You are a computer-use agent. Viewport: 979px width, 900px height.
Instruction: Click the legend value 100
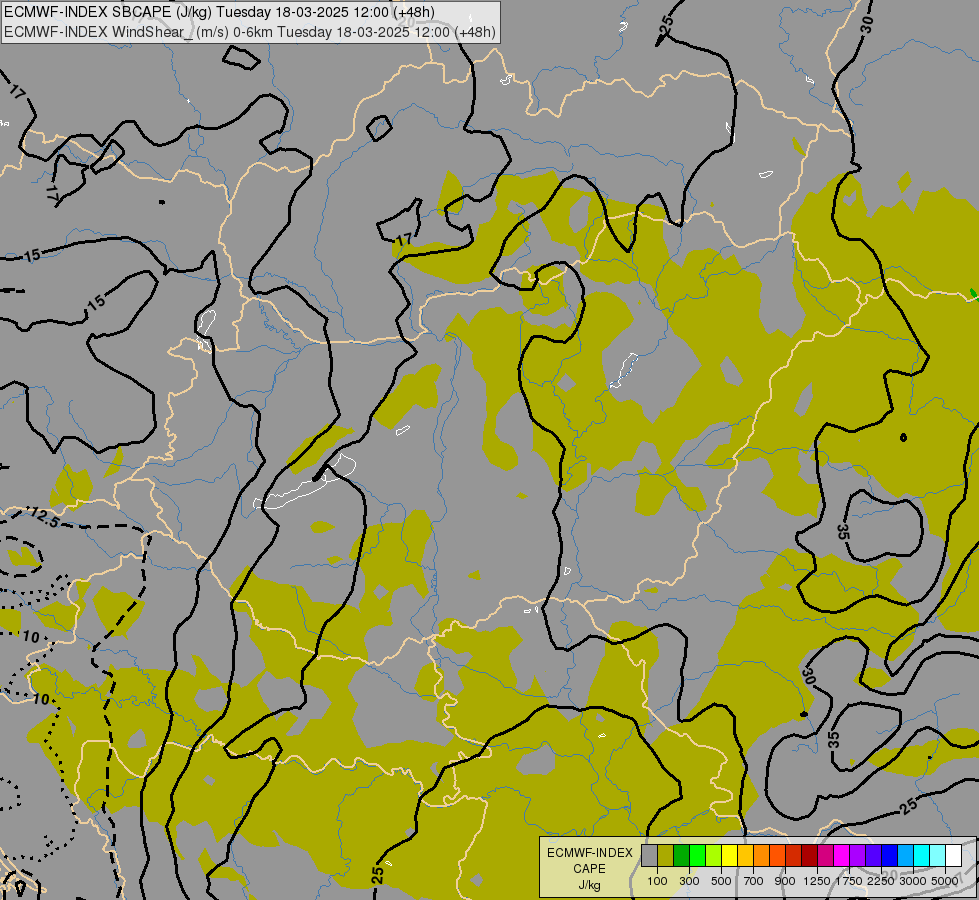click(657, 881)
